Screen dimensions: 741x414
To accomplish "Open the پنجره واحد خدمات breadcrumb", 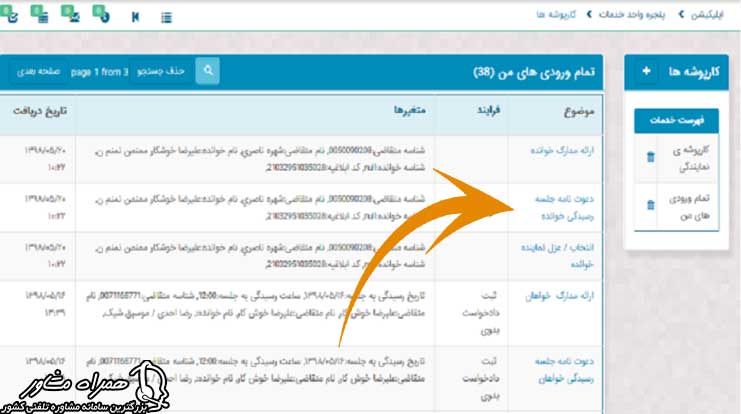I will point(632,15).
